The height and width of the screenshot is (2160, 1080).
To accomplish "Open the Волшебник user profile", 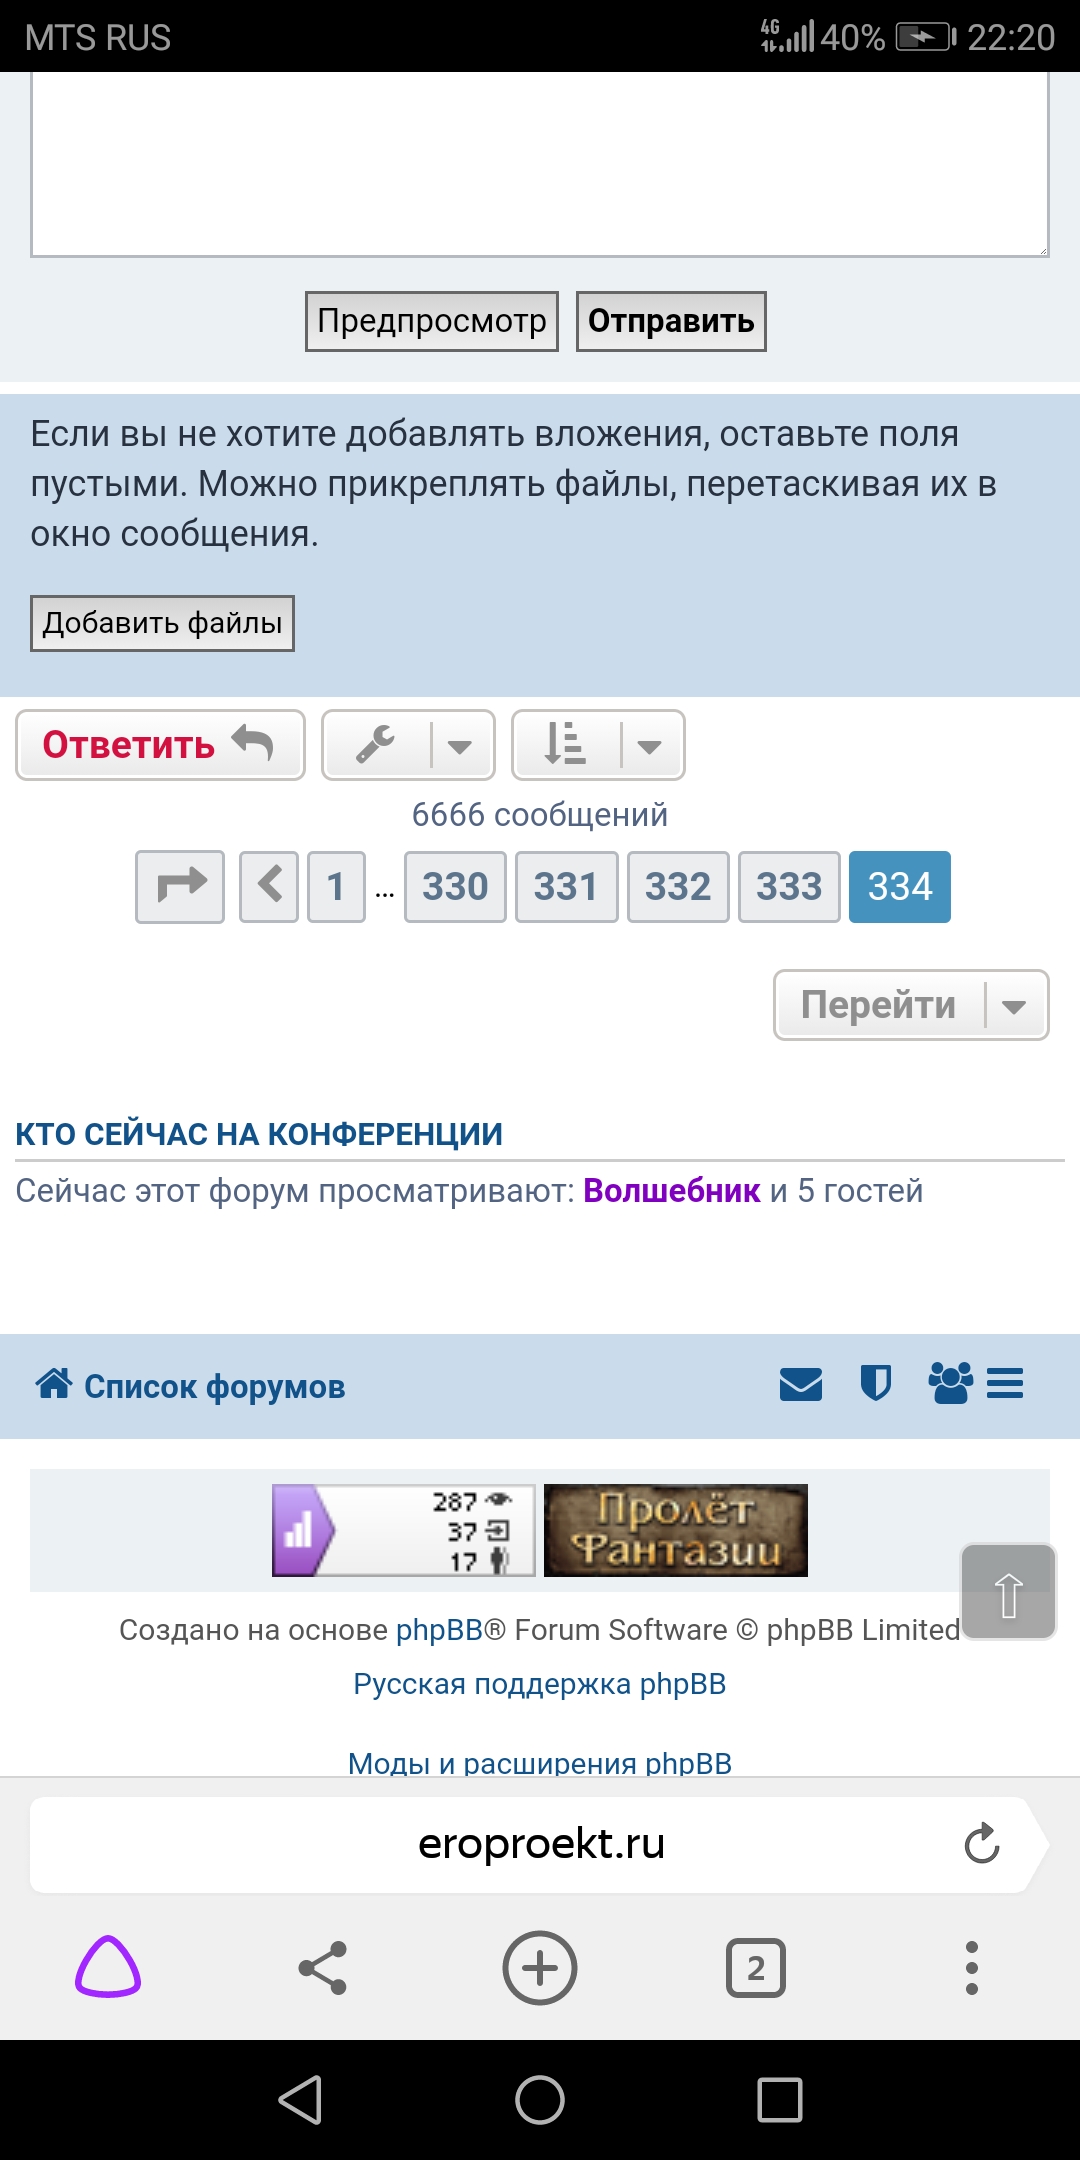I will (x=671, y=1191).
